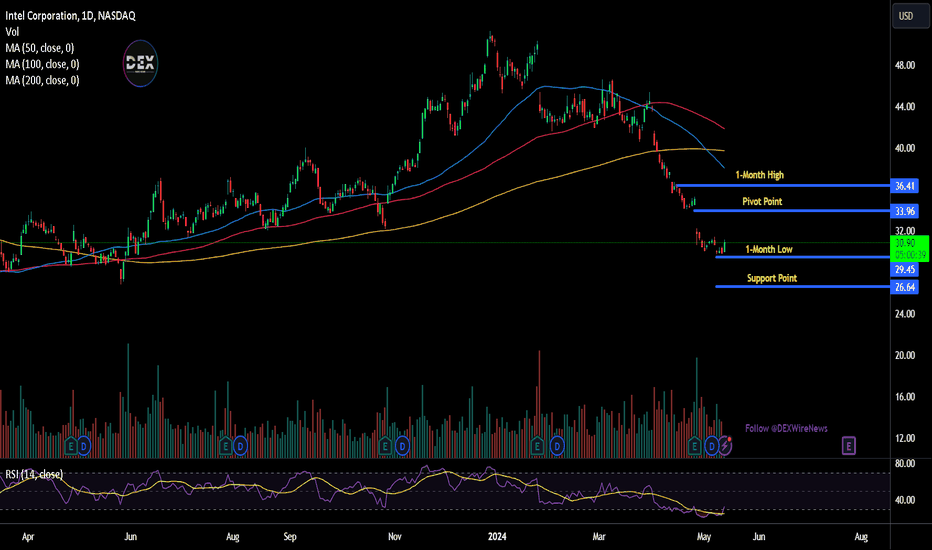Click the dividend D marker near May 2023

pyautogui.click(x=84, y=445)
